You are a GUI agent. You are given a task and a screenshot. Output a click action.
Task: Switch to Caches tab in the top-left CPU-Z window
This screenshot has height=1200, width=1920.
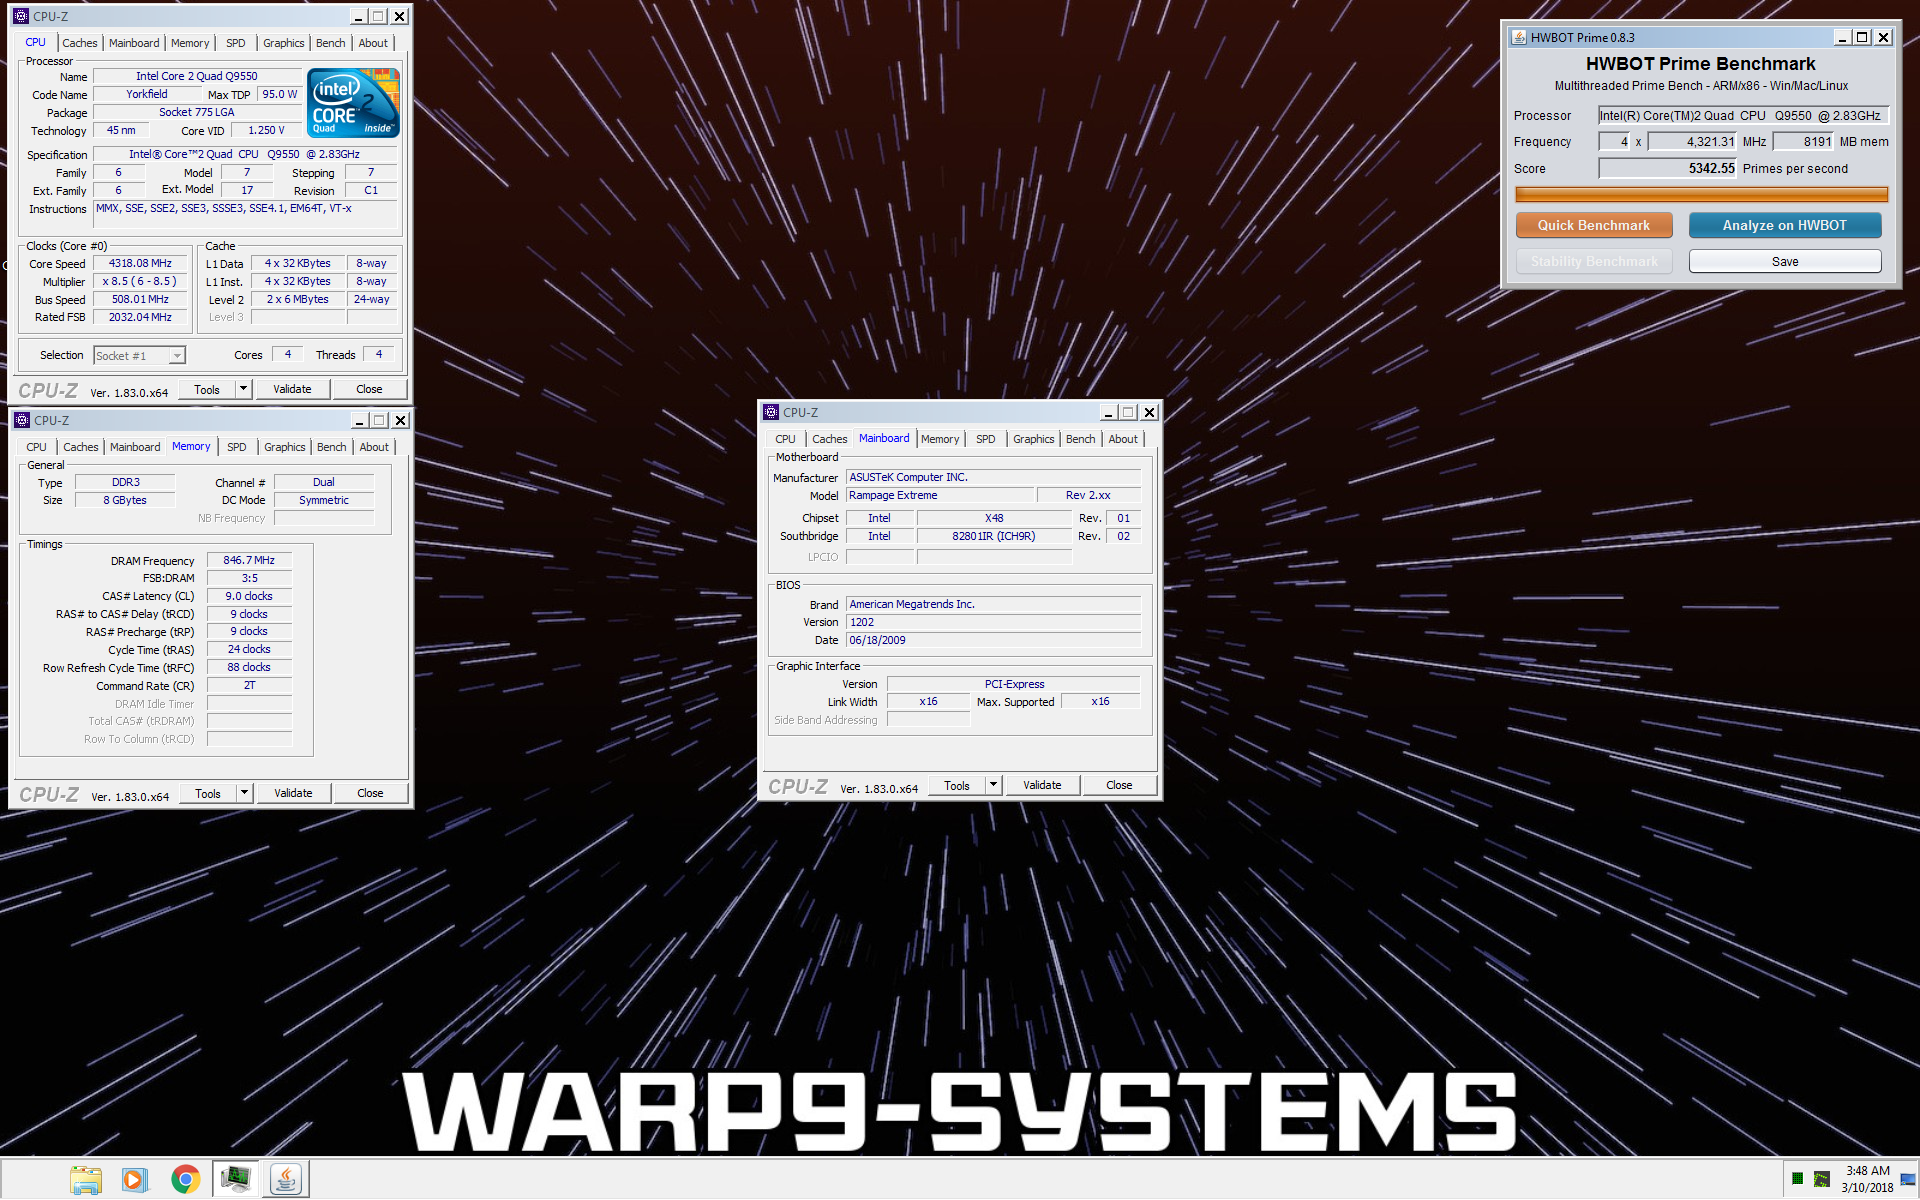(x=80, y=43)
